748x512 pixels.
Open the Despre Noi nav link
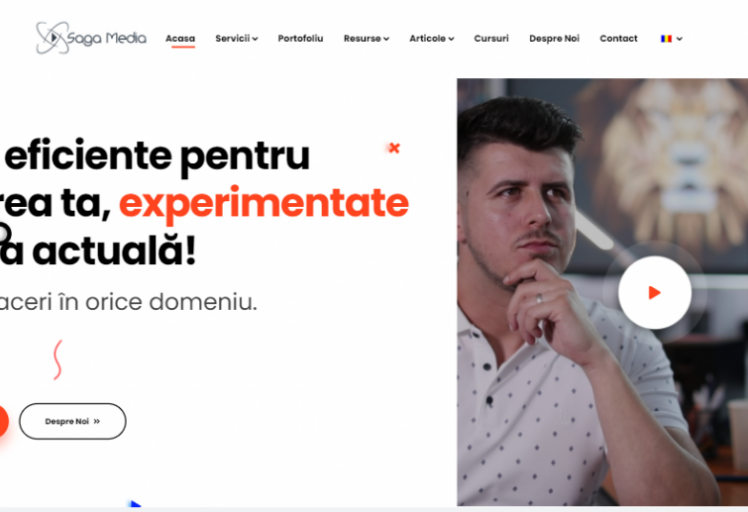tap(554, 38)
